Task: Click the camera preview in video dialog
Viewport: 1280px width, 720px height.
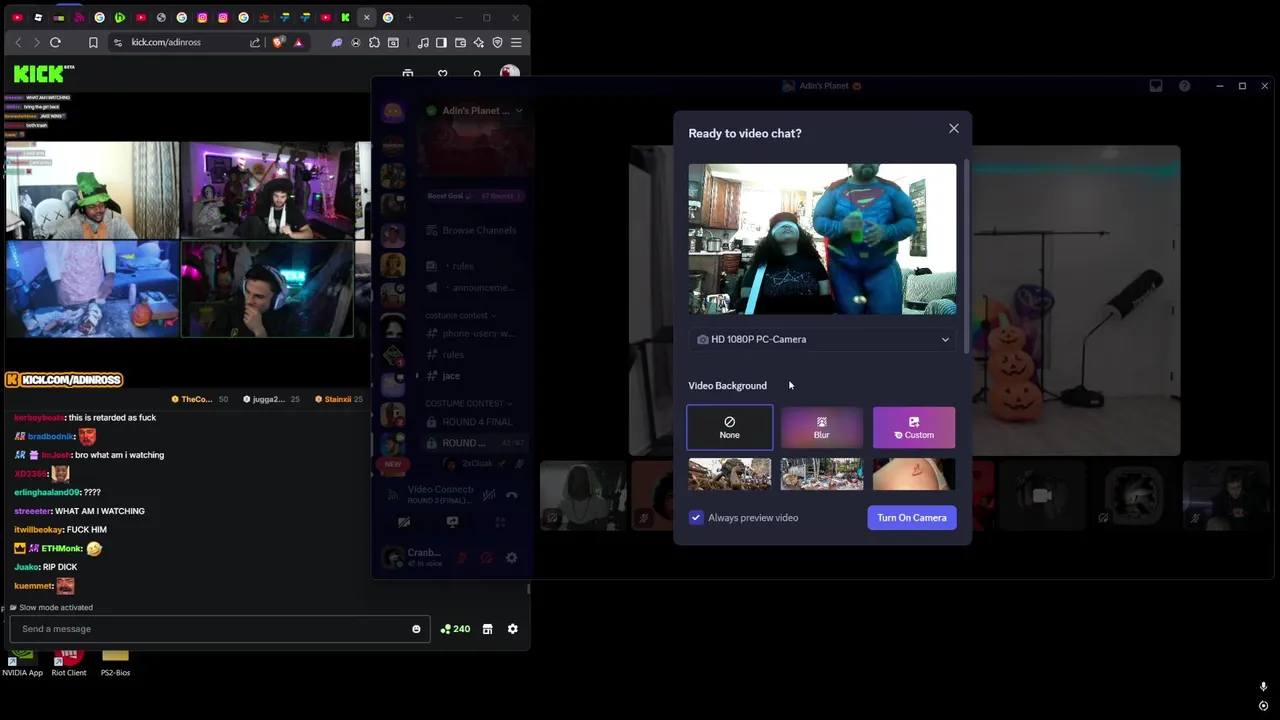Action: coord(822,239)
